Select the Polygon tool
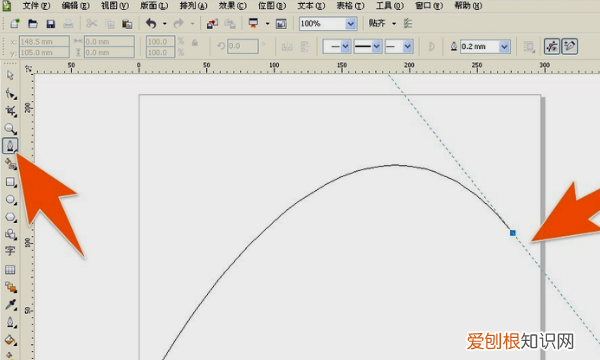The width and height of the screenshot is (600, 360). tap(10, 217)
